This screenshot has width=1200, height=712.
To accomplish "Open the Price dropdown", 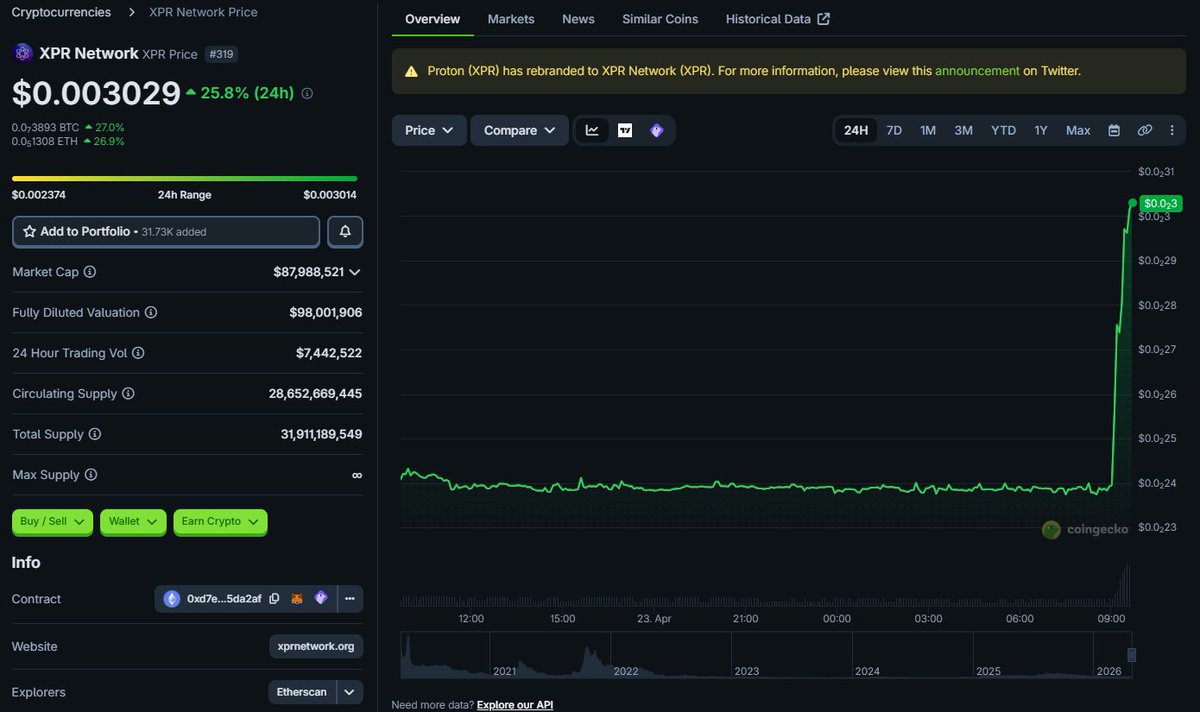I will [x=429, y=130].
